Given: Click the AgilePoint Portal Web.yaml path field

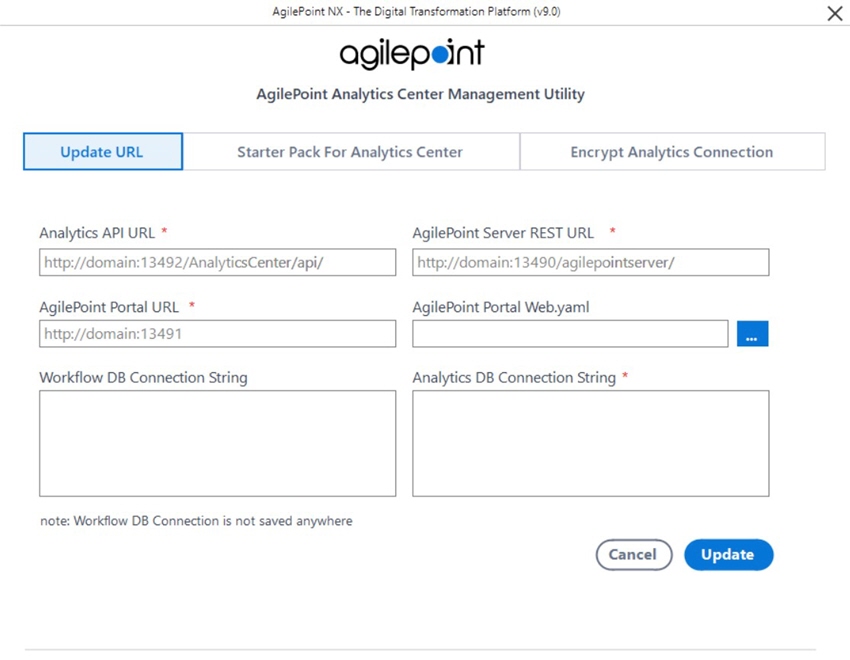Looking at the screenshot, I should click(570, 334).
